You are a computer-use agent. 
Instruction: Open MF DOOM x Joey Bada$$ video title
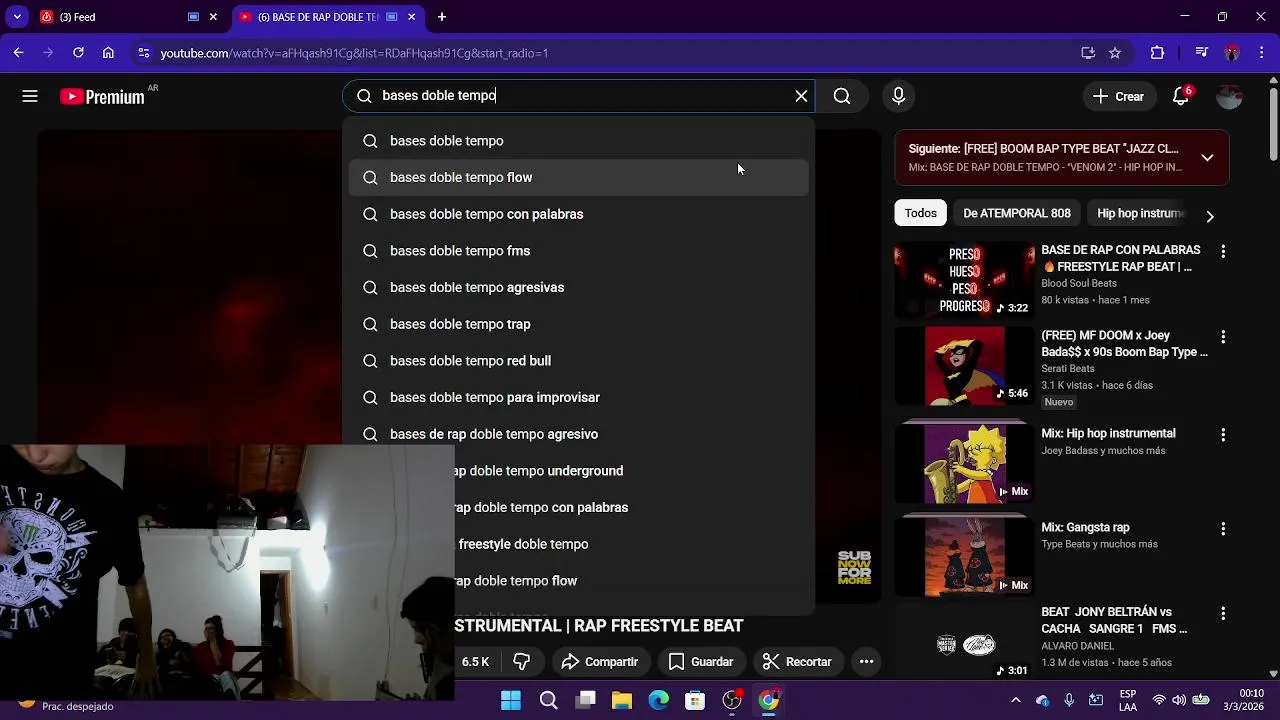(x=1124, y=344)
